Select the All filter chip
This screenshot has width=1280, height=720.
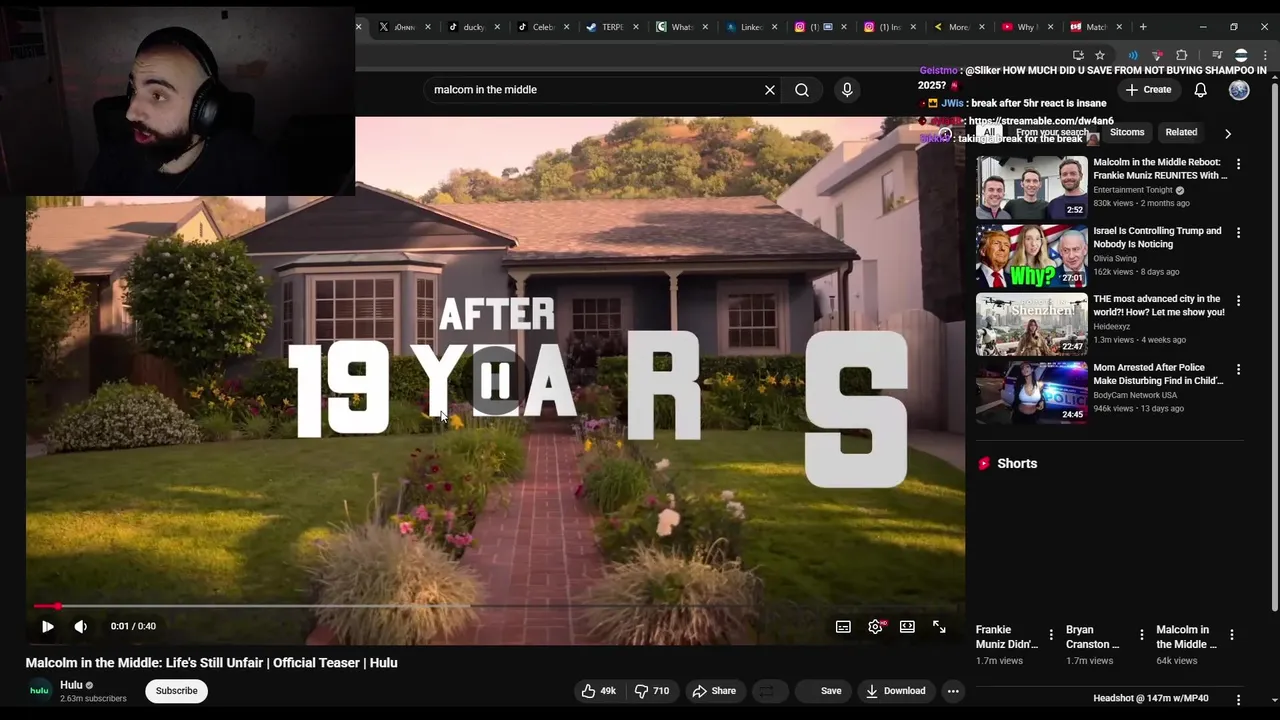[989, 132]
